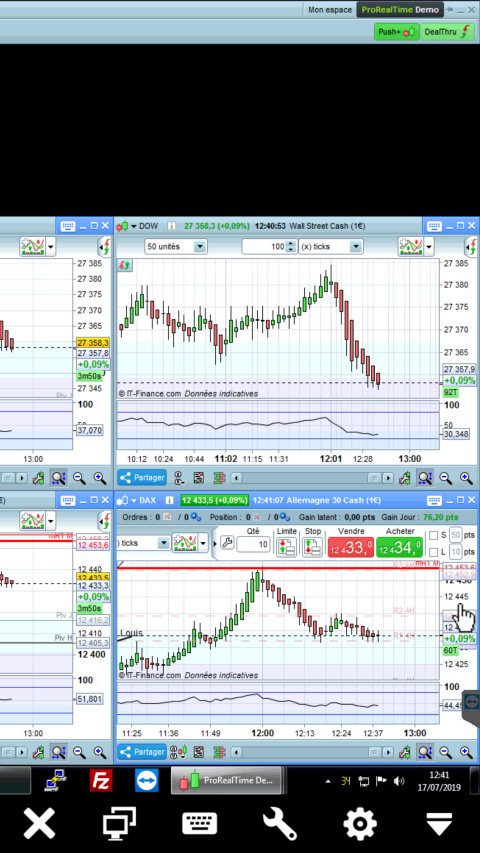The height and width of the screenshot is (853, 480).
Task: Click the red-green arrows icon on DOW chart
Action: tap(125, 265)
